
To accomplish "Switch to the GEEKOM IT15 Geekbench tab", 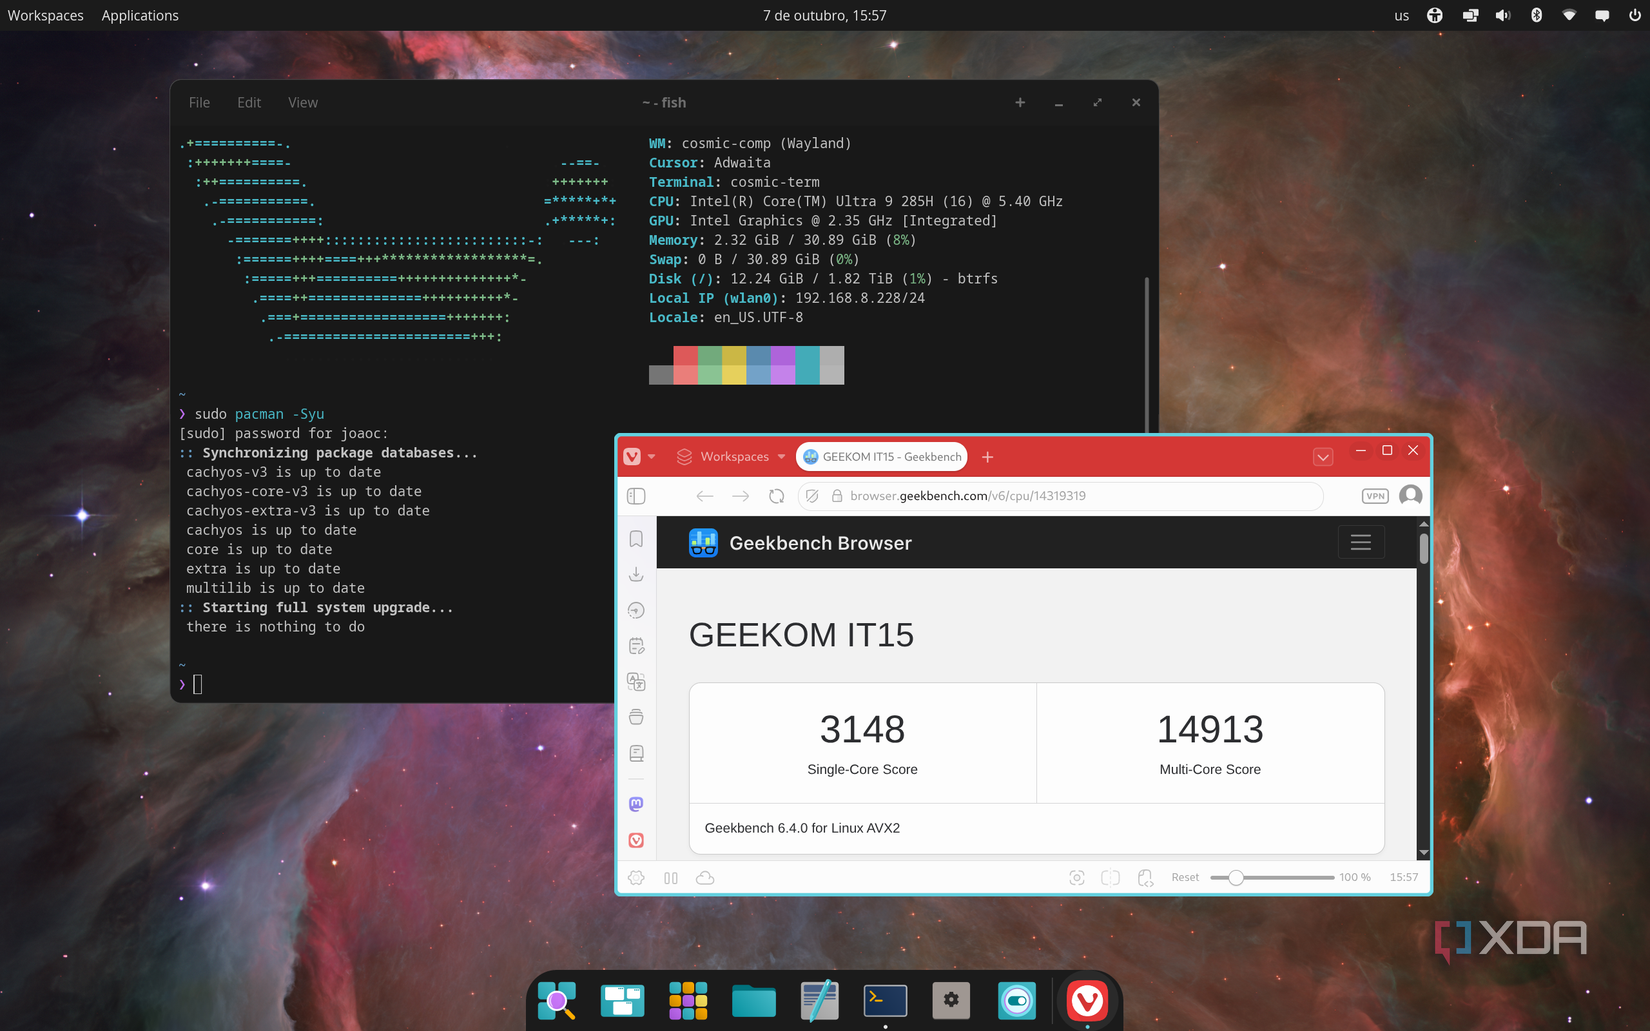I will (881, 456).
